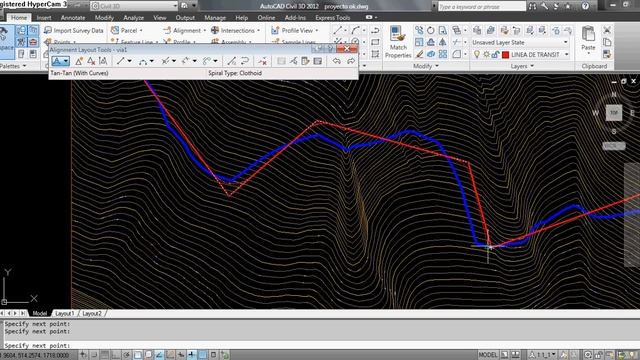Open the Sub-entity editor

click(305, 61)
